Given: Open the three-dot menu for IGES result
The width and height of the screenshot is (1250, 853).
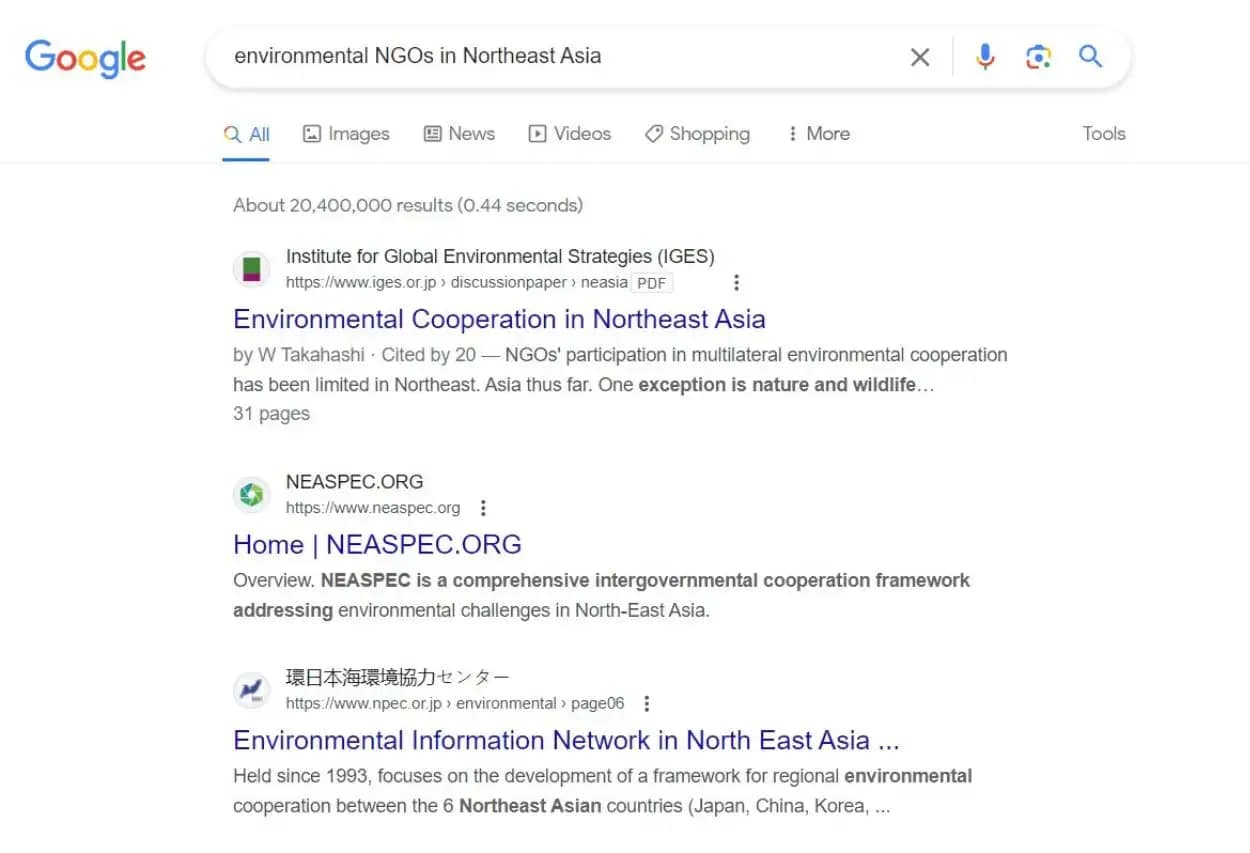Looking at the screenshot, I should tap(737, 283).
